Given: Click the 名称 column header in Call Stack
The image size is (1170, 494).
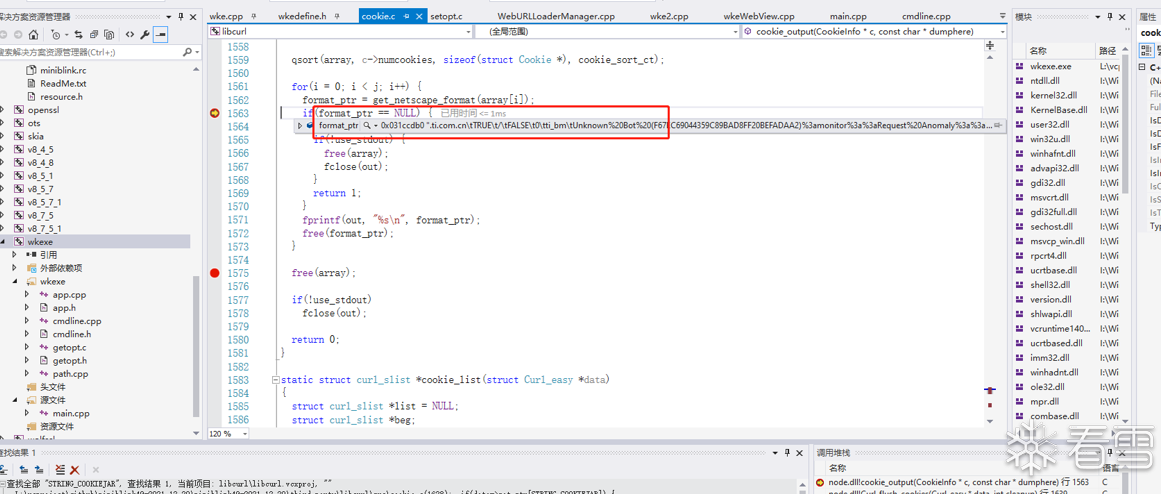Looking at the screenshot, I should (x=837, y=468).
